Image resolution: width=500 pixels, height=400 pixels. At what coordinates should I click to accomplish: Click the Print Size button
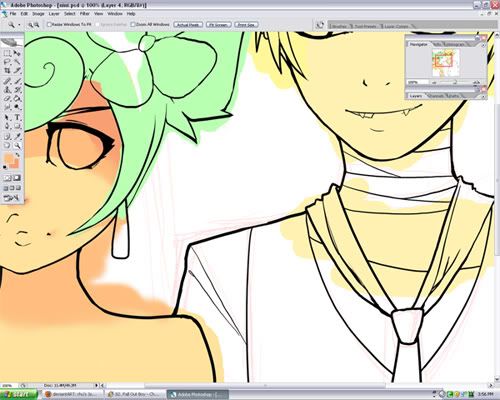pos(246,25)
